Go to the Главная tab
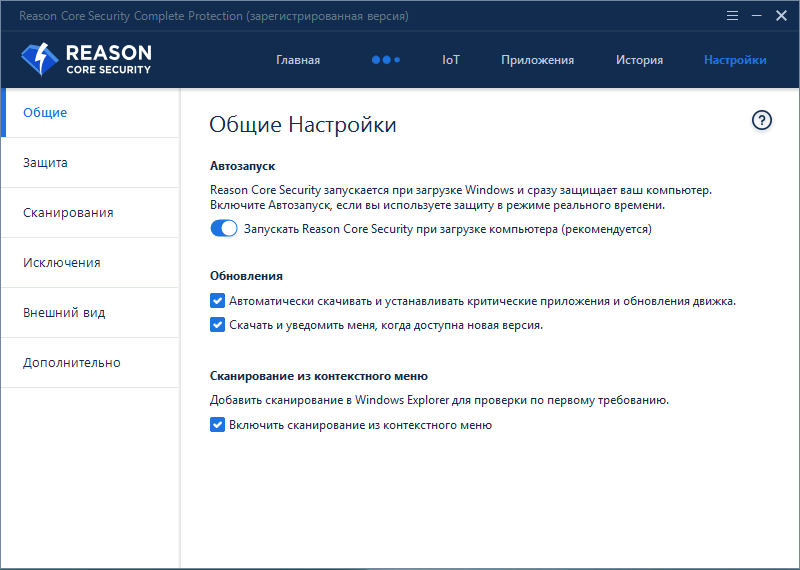The width and height of the screenshot is (800, 570). point(298,60)
